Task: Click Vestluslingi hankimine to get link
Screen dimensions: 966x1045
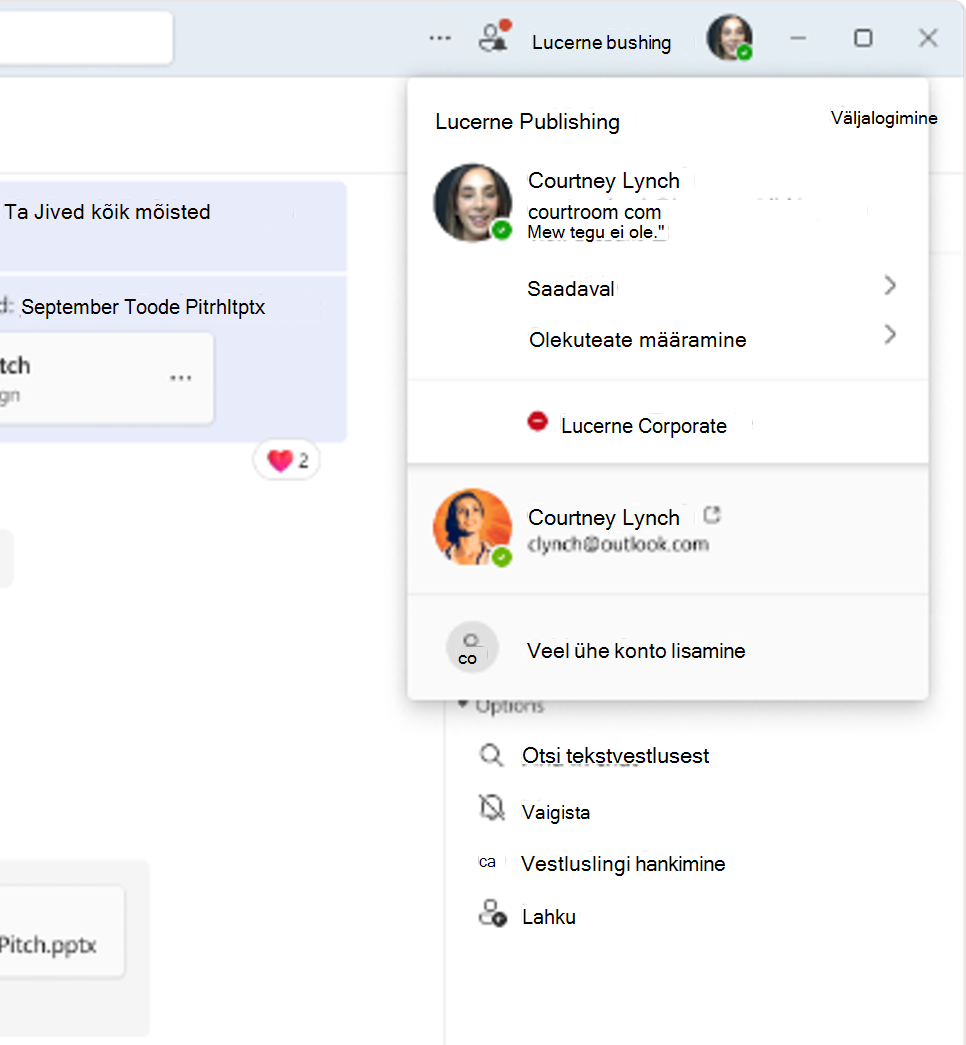Action: tap(623, 864)
